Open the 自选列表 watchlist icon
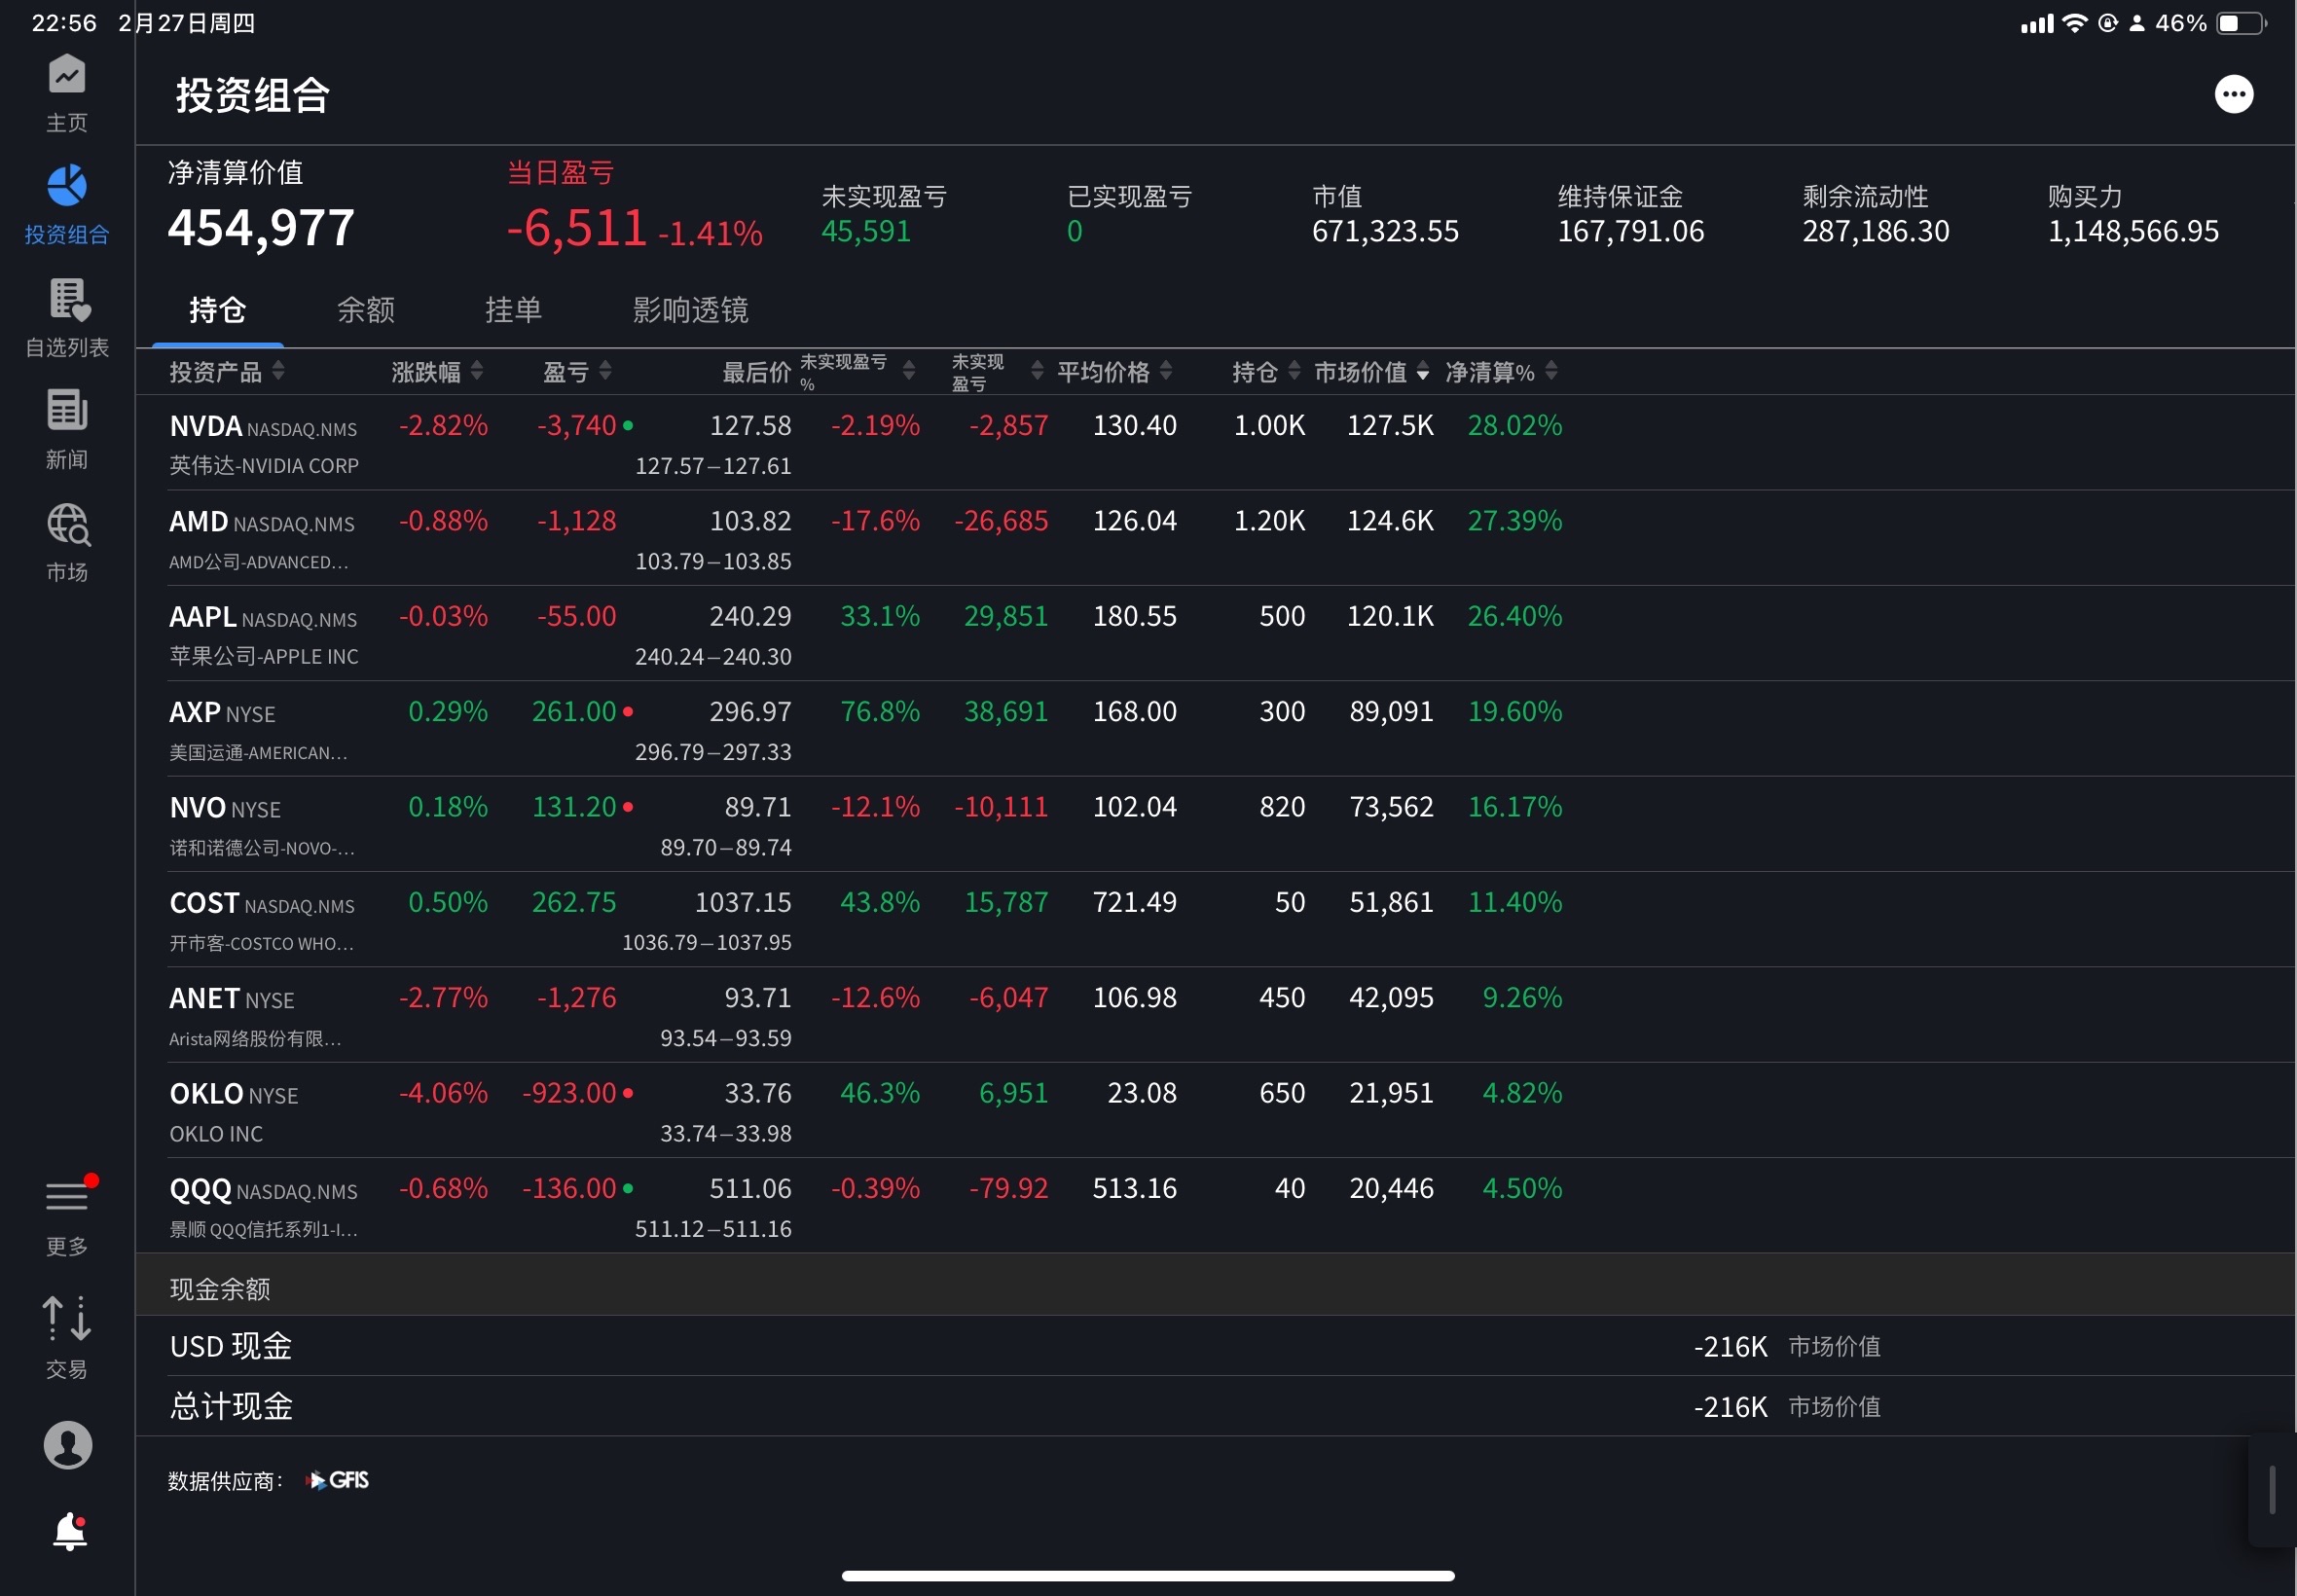The image size is (2297, 1596). pos(68,299)
